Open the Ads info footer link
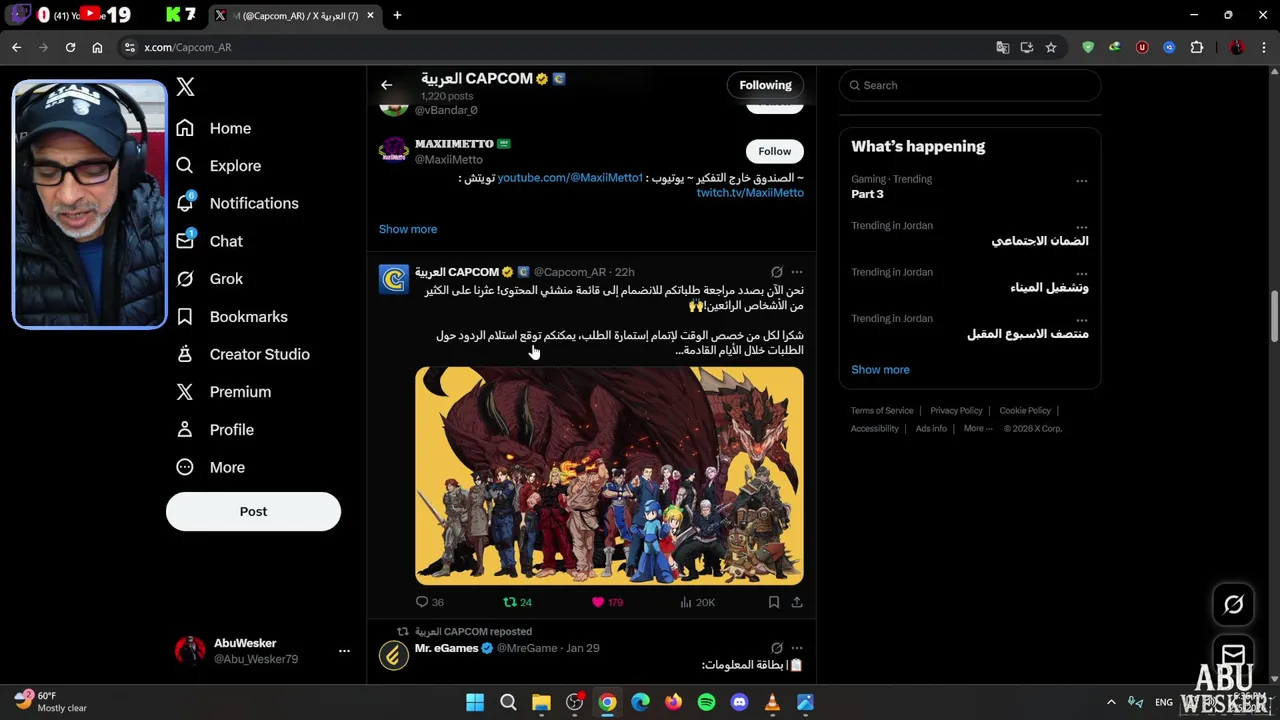The width and height of the screenshot is (1280, 720). 931,429
